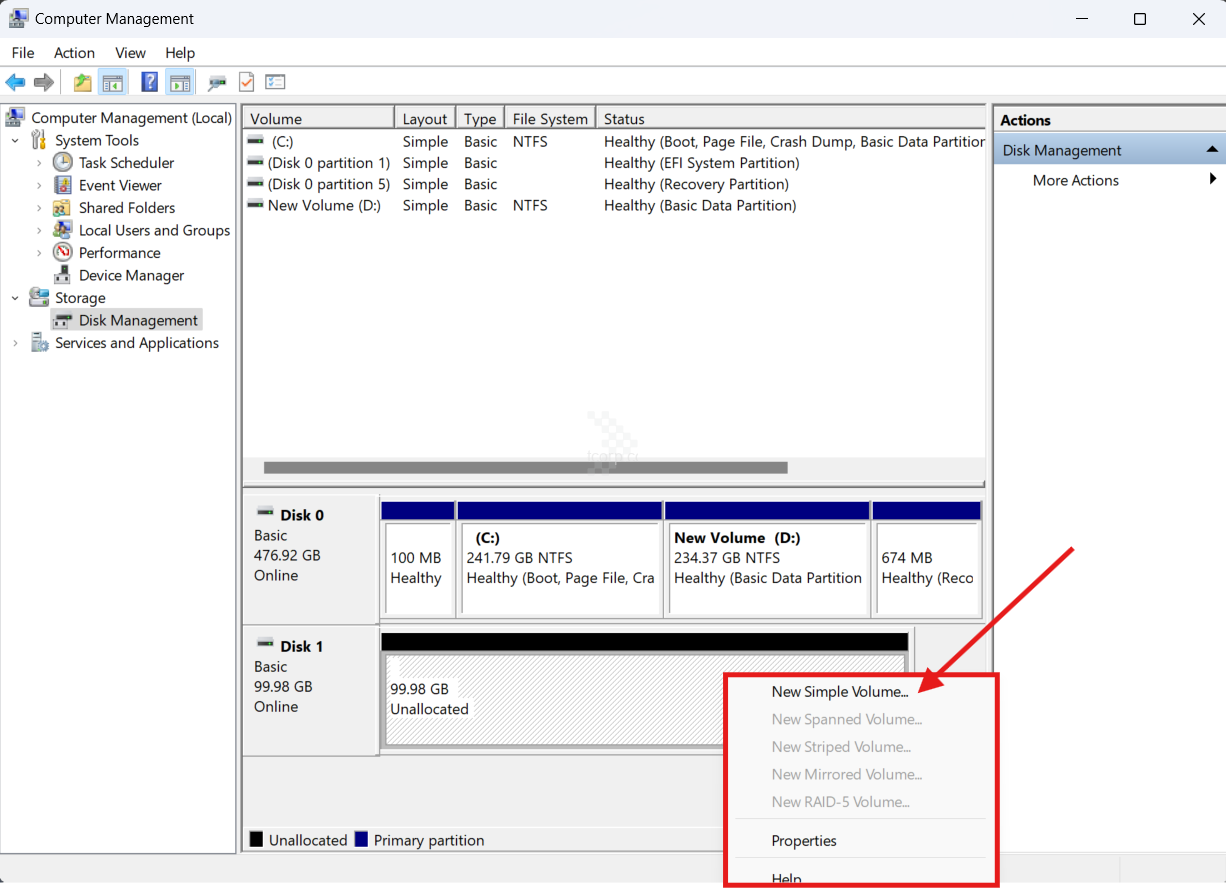Collapse the System Tools tree node
This screenshot has height=888, width=1226.
click(15, 141)
